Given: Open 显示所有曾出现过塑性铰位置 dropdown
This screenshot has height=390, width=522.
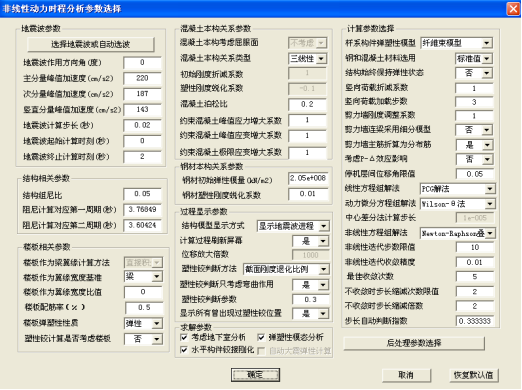Looking at the screenshot, I should [311, 314].
